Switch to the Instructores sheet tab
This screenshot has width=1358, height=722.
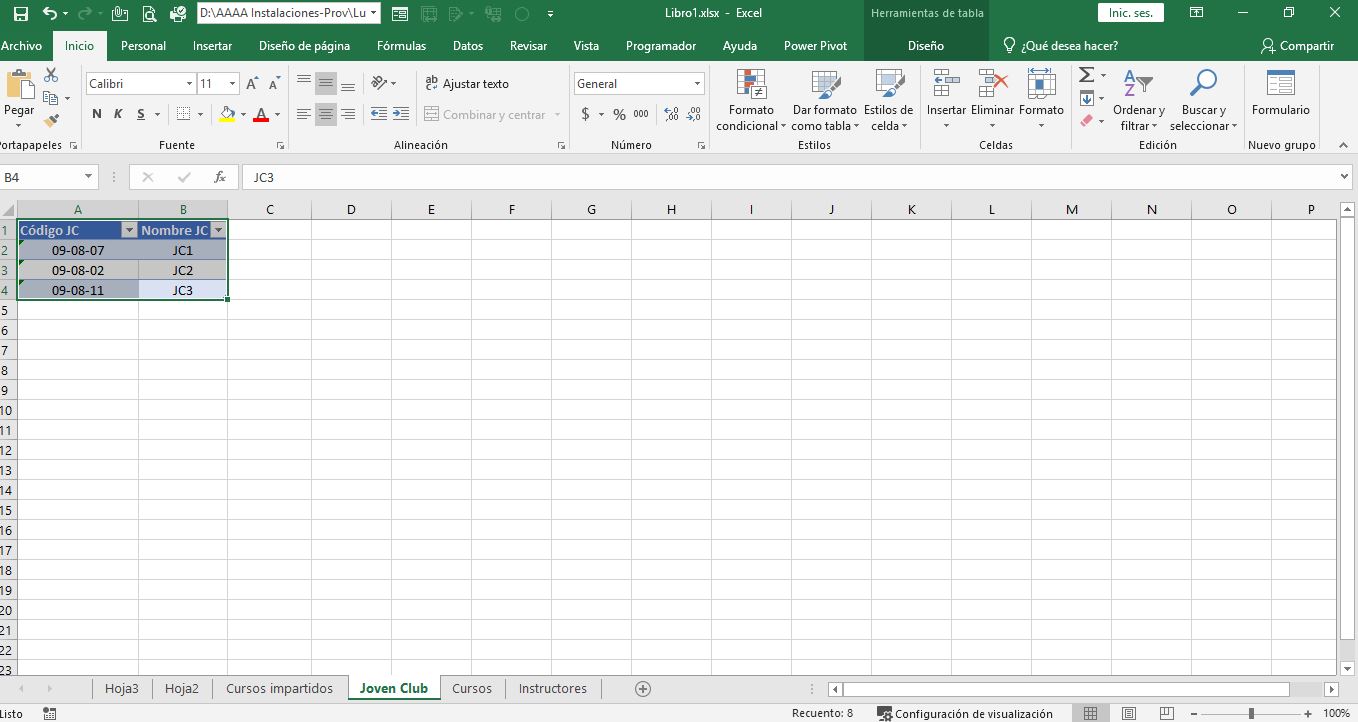[x=553, y=688]
